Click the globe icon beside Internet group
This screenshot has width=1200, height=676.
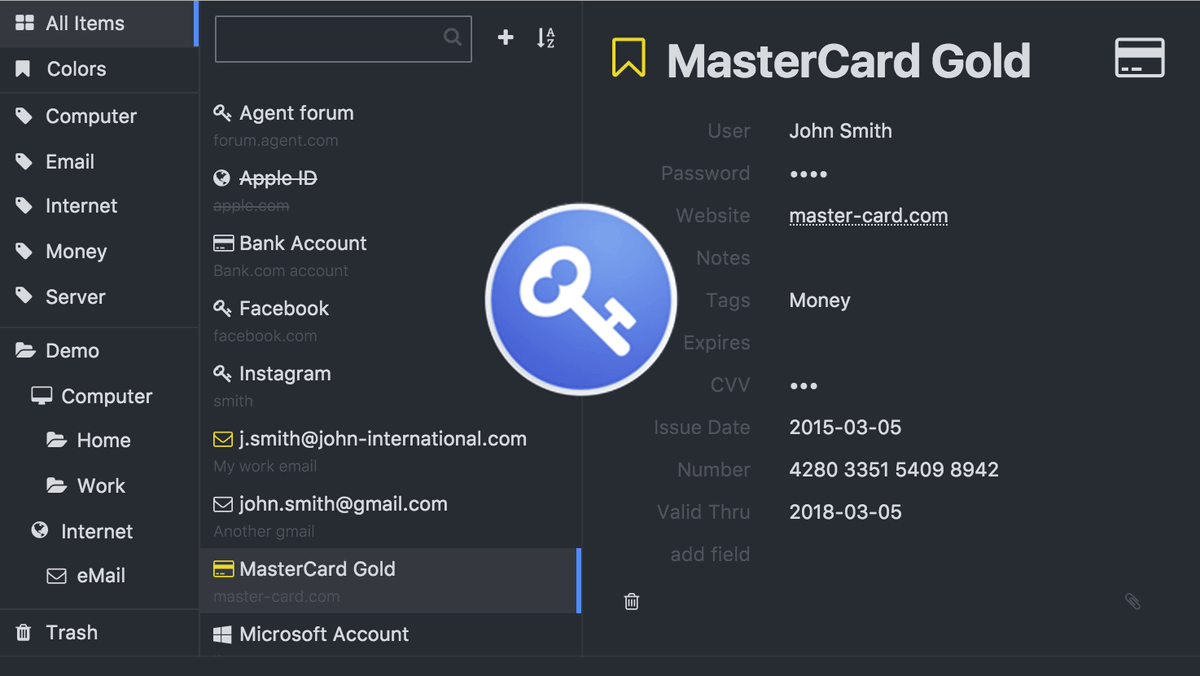click(x=40, y=530)
